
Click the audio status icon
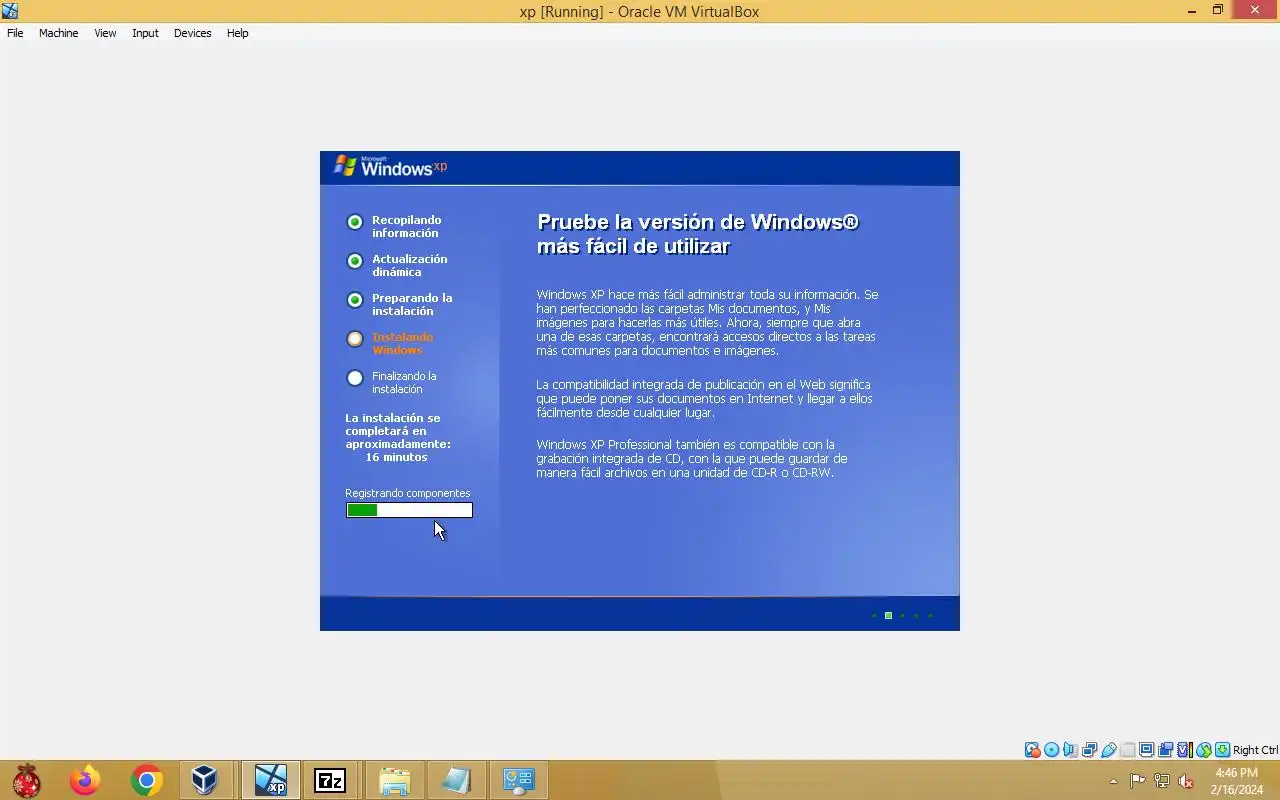pyautogui.click(x=1071, y=750)
